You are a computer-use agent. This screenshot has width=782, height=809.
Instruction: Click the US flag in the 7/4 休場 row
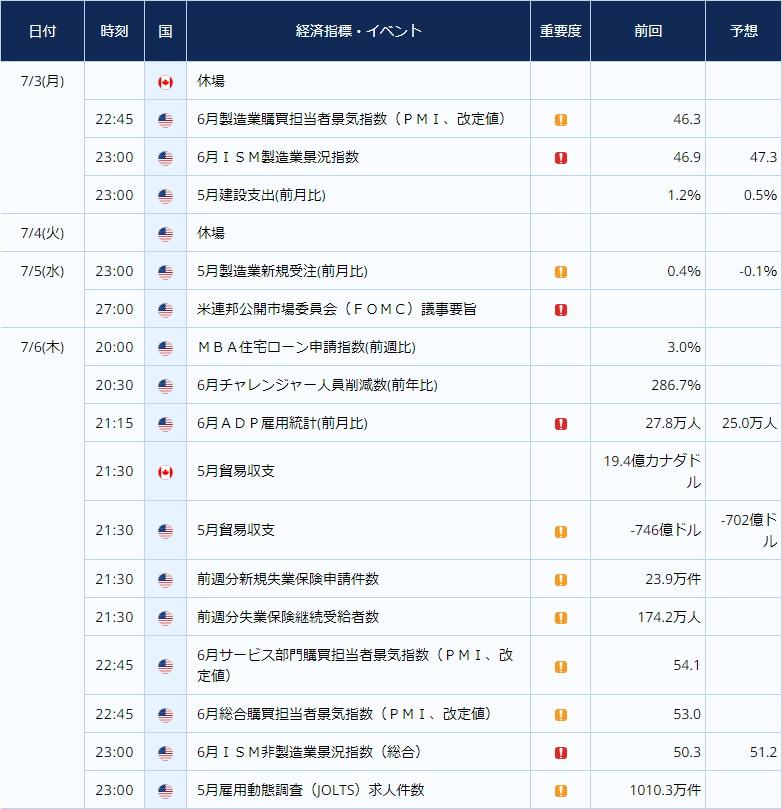coord(165,234)
